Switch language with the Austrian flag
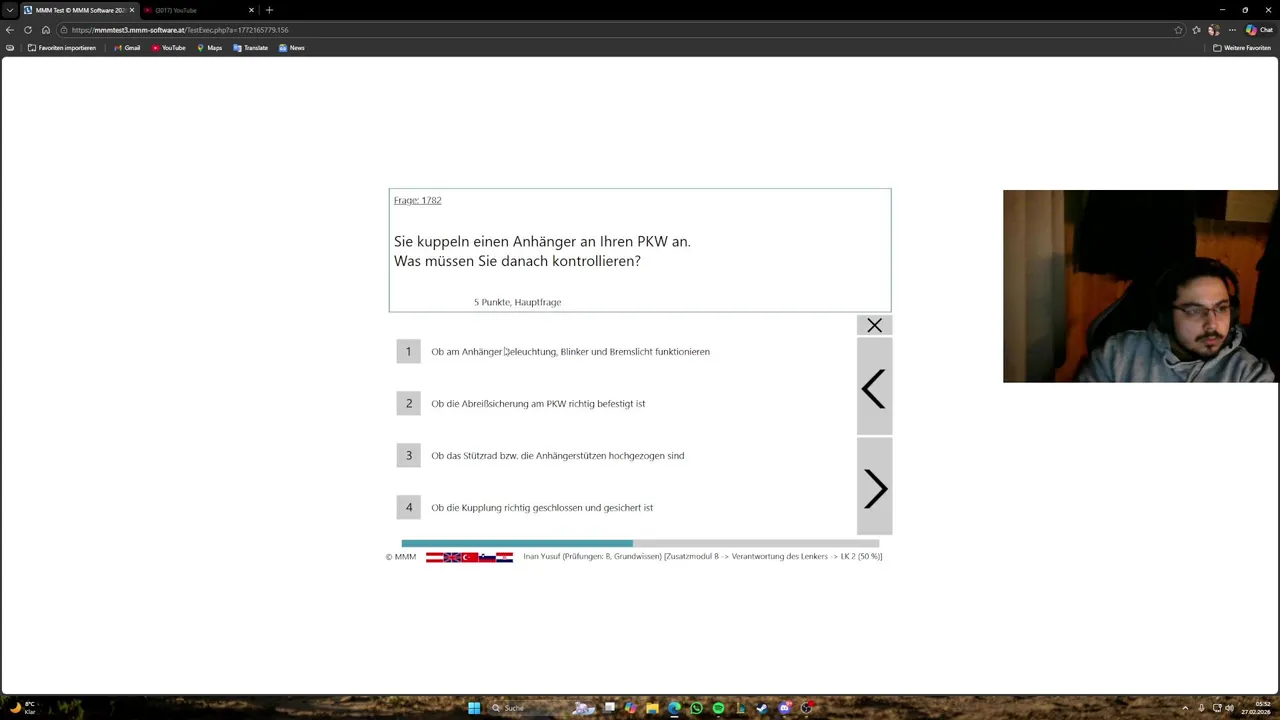Screen dimensions: 1280x720 [435, 557]
